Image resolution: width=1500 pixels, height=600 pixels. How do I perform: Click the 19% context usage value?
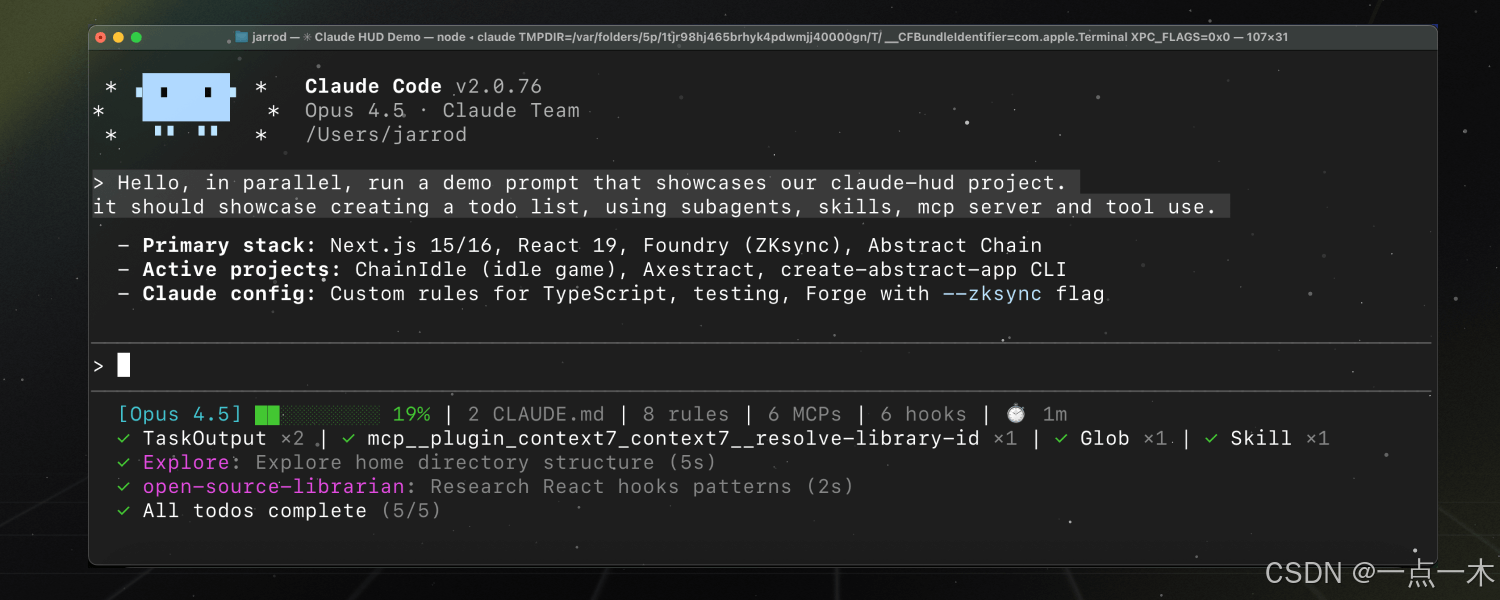pyautogui.click(x=411, y=414)
